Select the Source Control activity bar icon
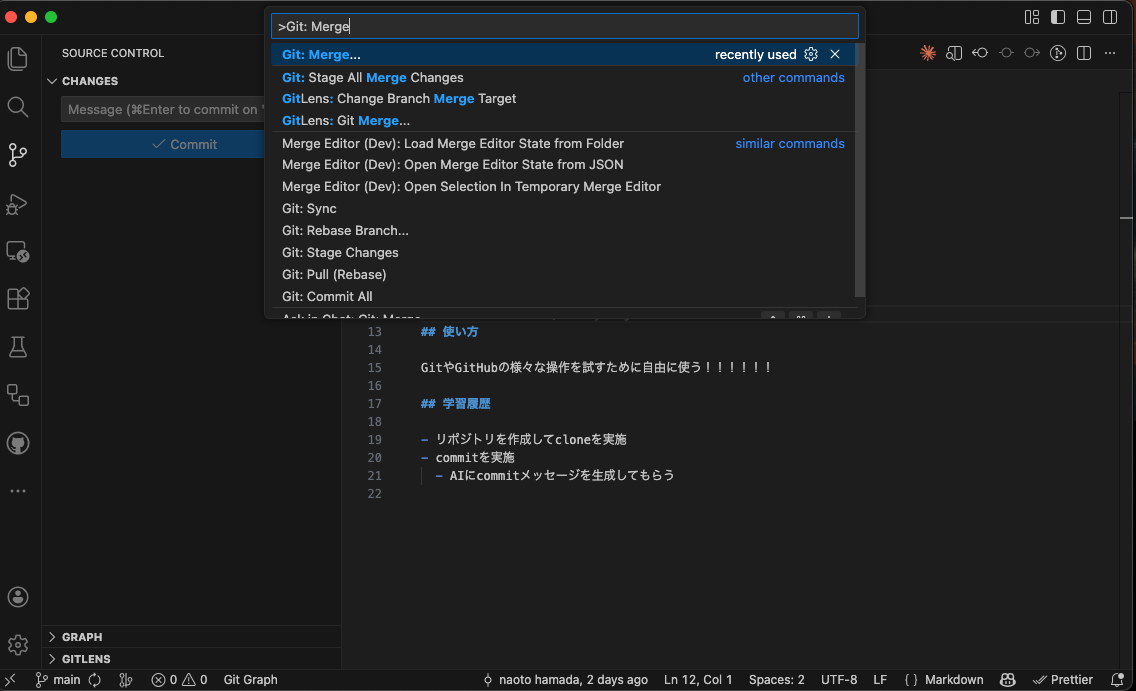The image size is (1136, 691). click(18, 155)
